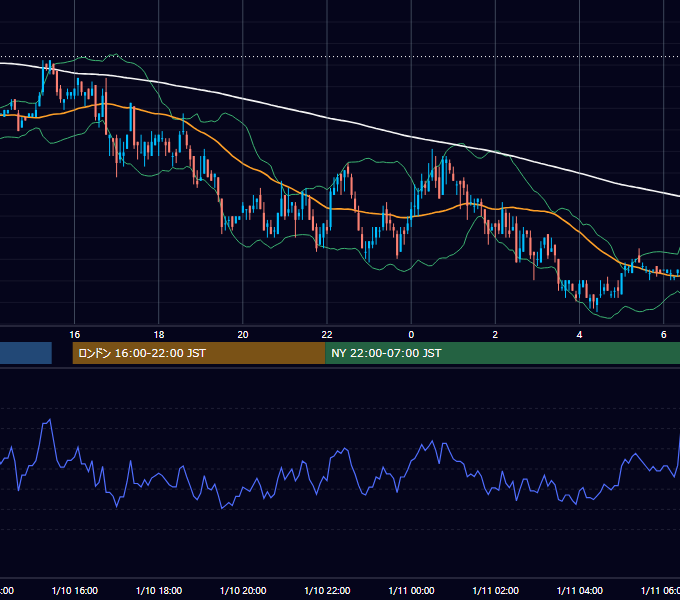The height and width of the screenshot is (600, 680).
Task: Click the NY 22:00-07:00 JST session bar
Action: [502, 353]
